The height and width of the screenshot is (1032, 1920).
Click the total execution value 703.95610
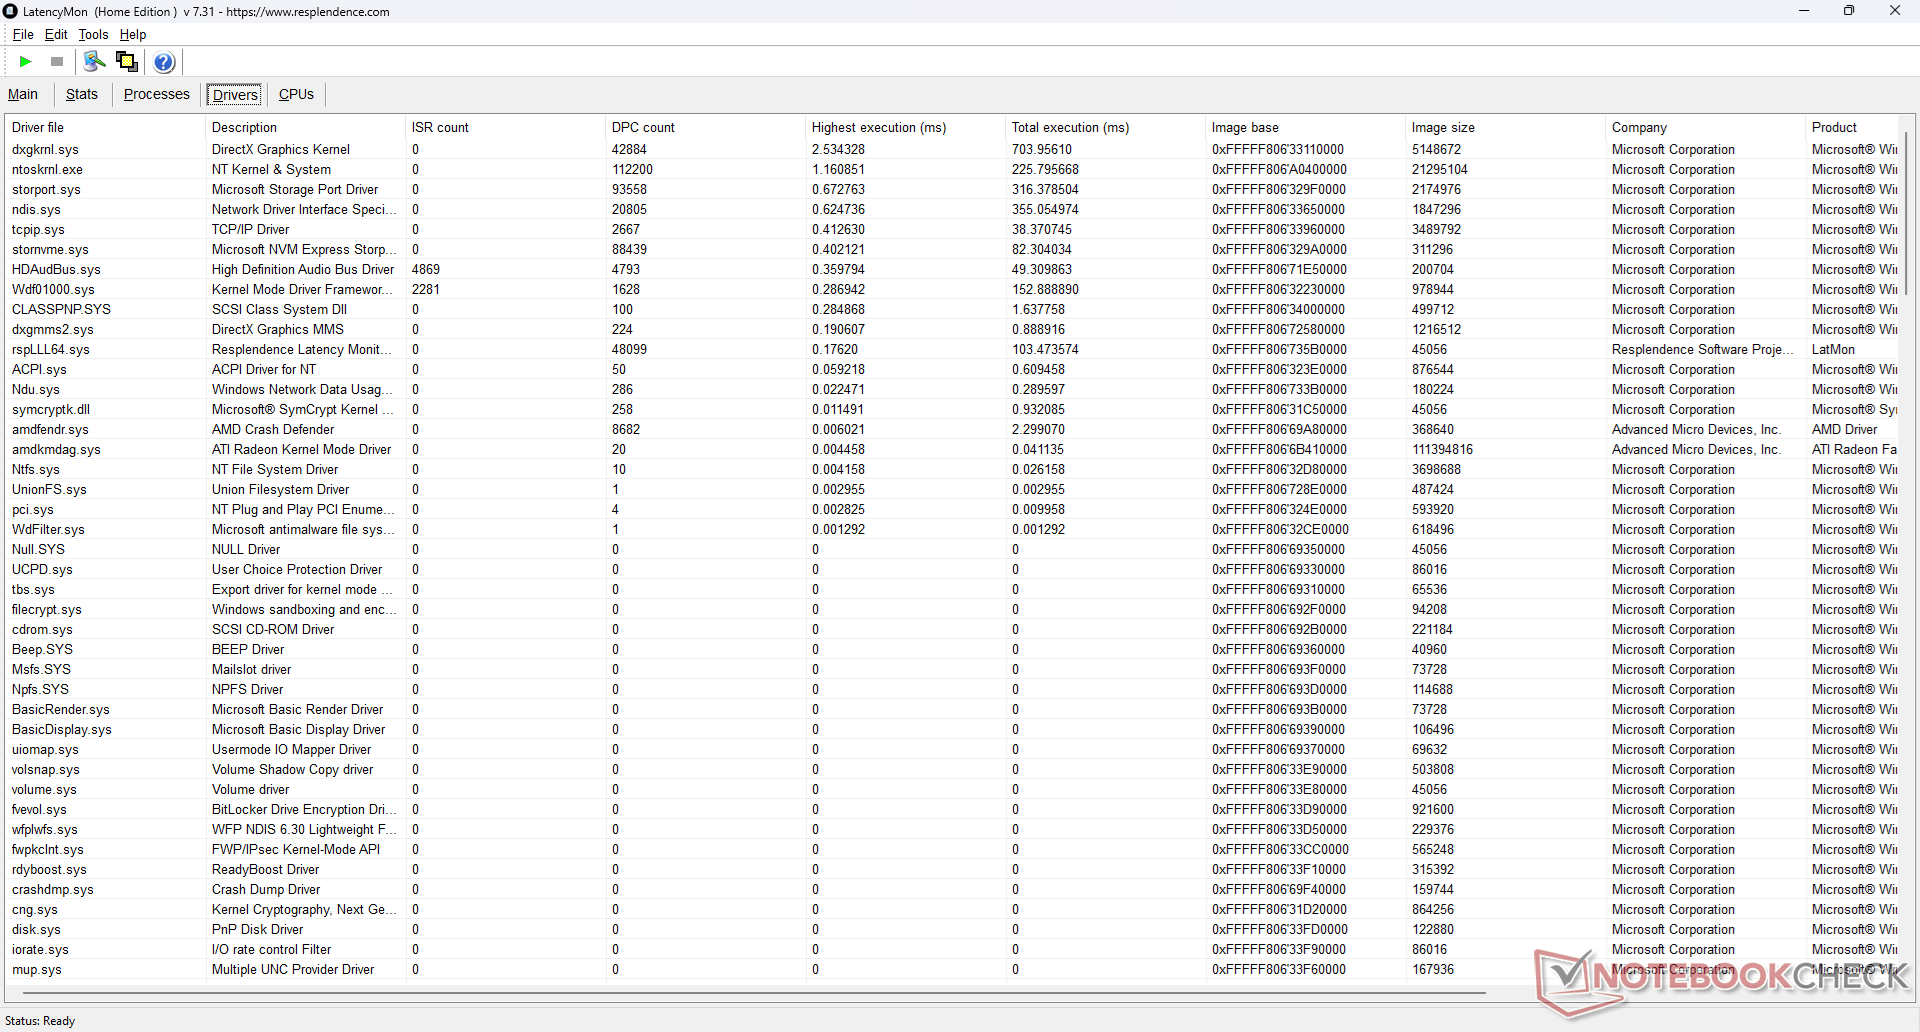1041,149
